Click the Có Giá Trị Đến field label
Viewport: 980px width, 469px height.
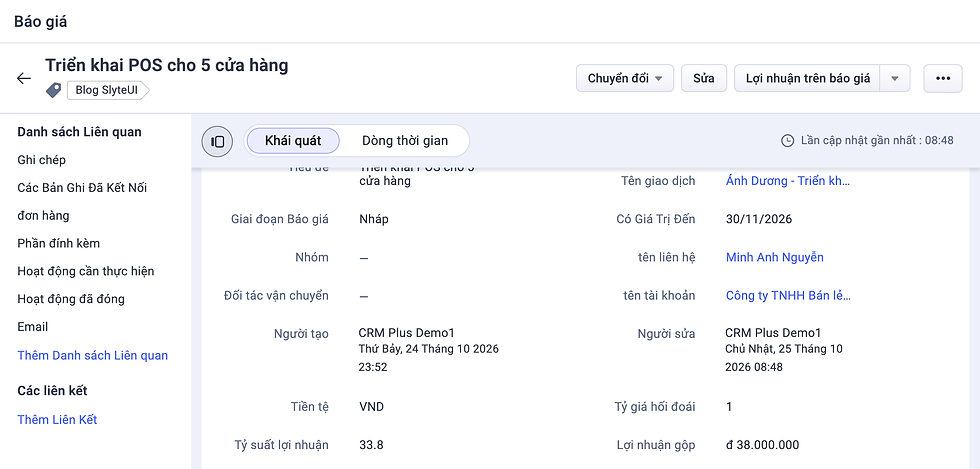pyautogui.click(x=656, y=219)
